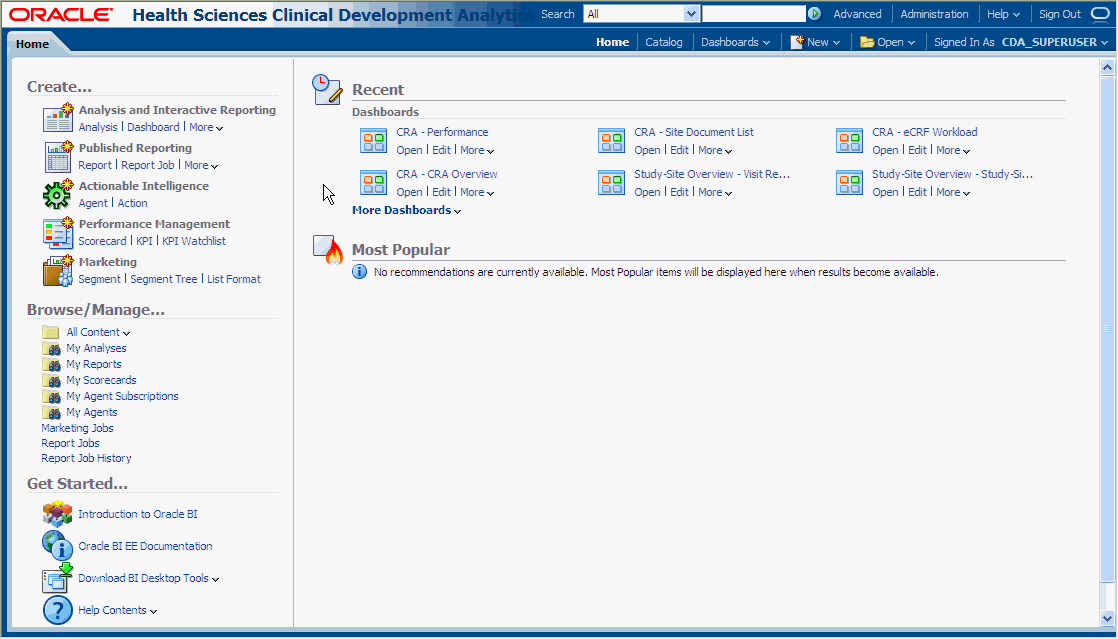Open Advanced search
Viewport: 1118px width, 639px height.
[857, 14]
